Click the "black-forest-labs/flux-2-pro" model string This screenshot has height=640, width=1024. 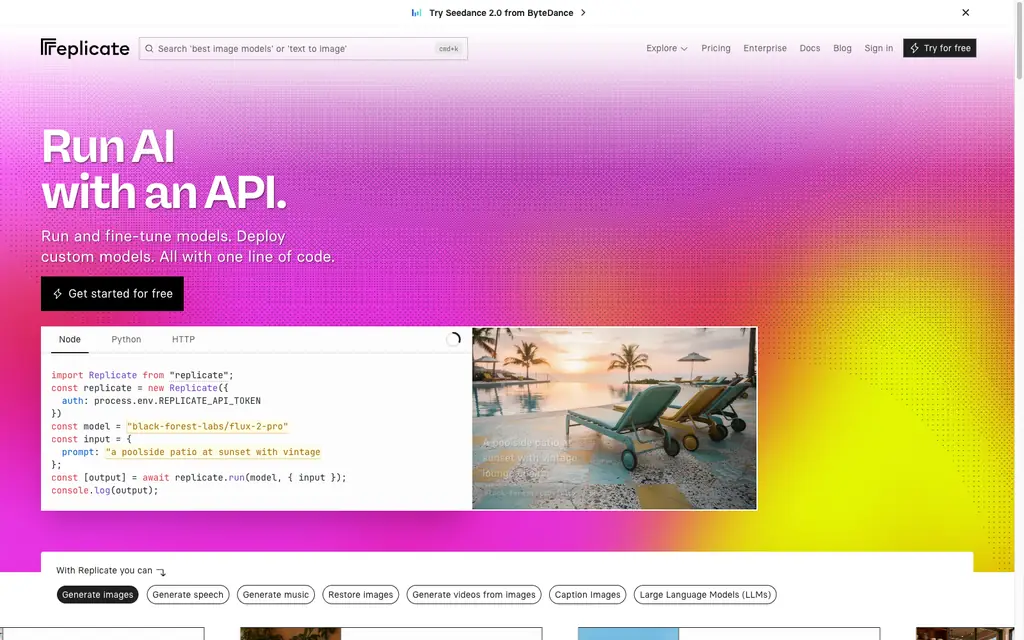(x=207, y=426)
